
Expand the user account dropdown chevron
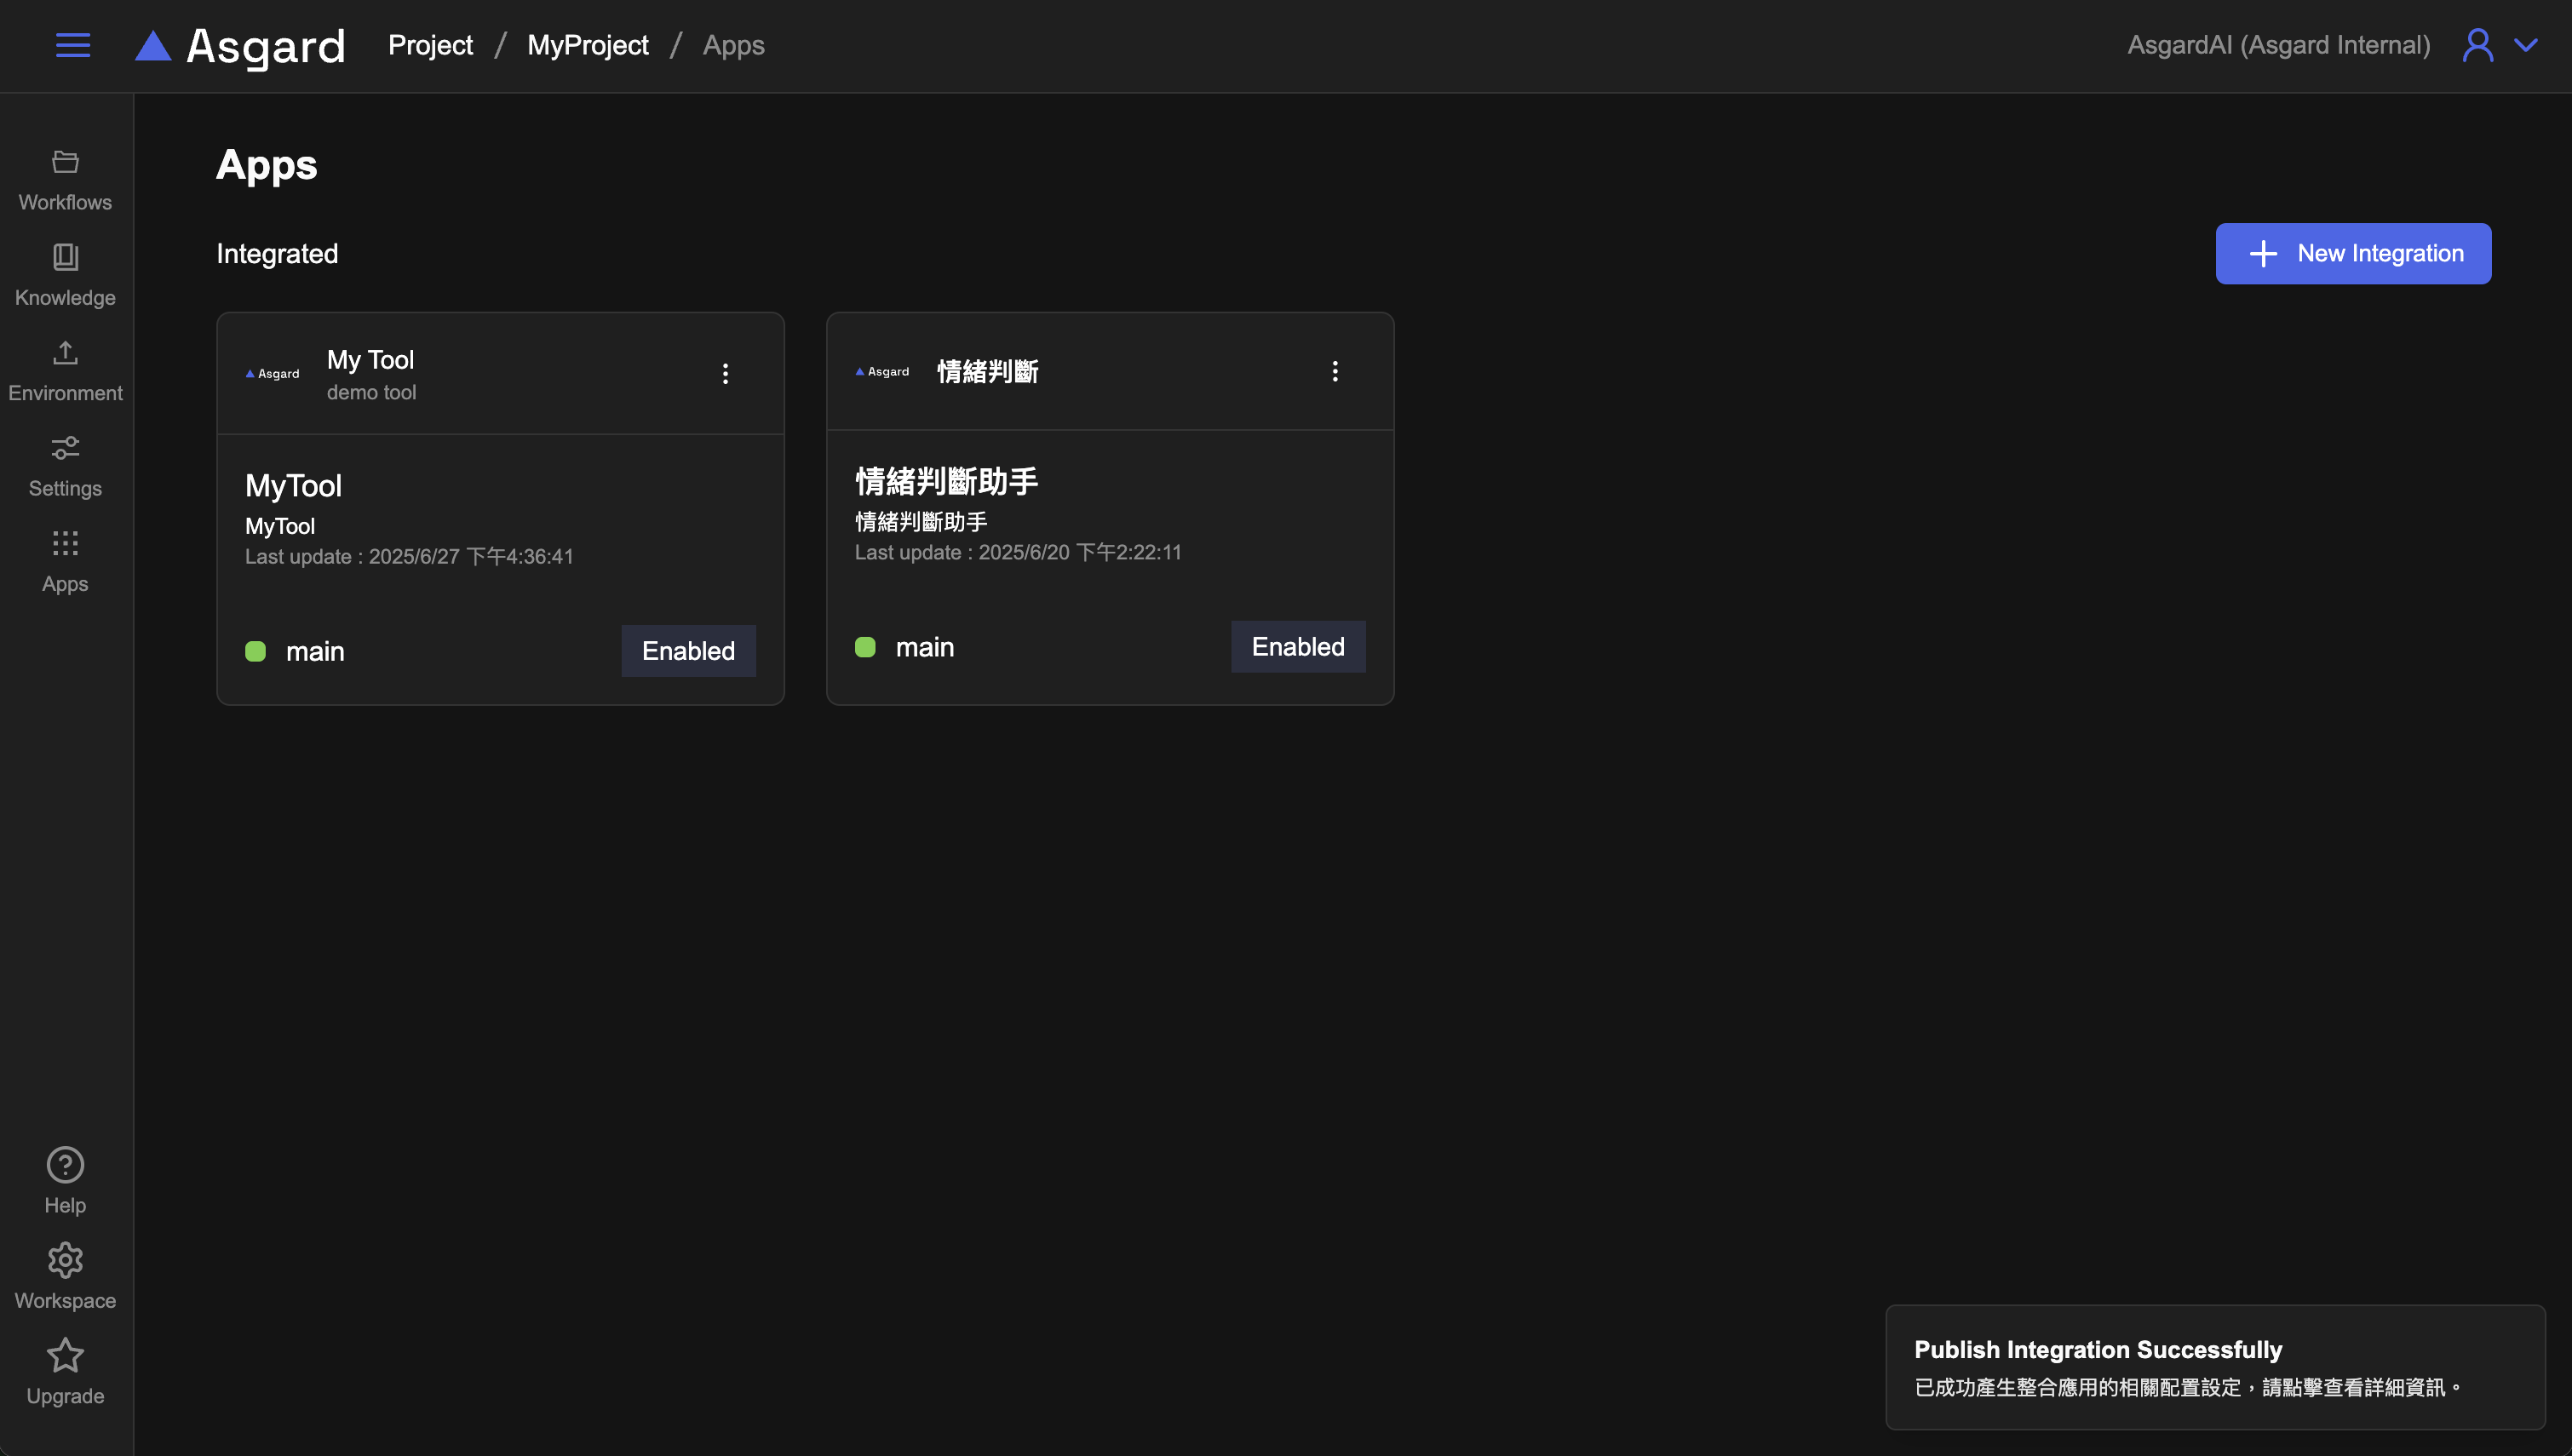(2525, 45)
